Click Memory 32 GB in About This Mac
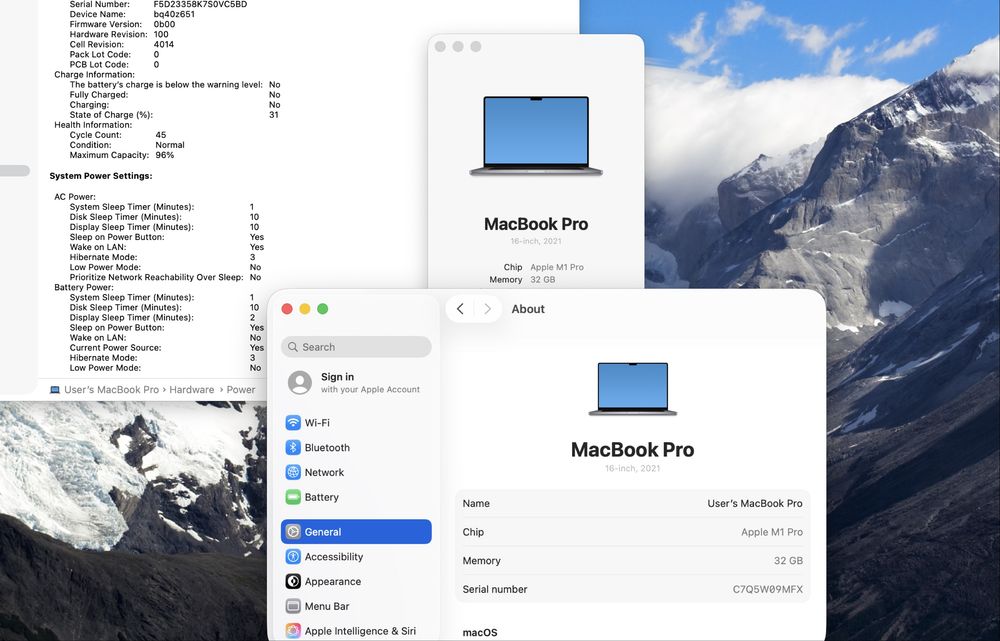 [522, 279]
